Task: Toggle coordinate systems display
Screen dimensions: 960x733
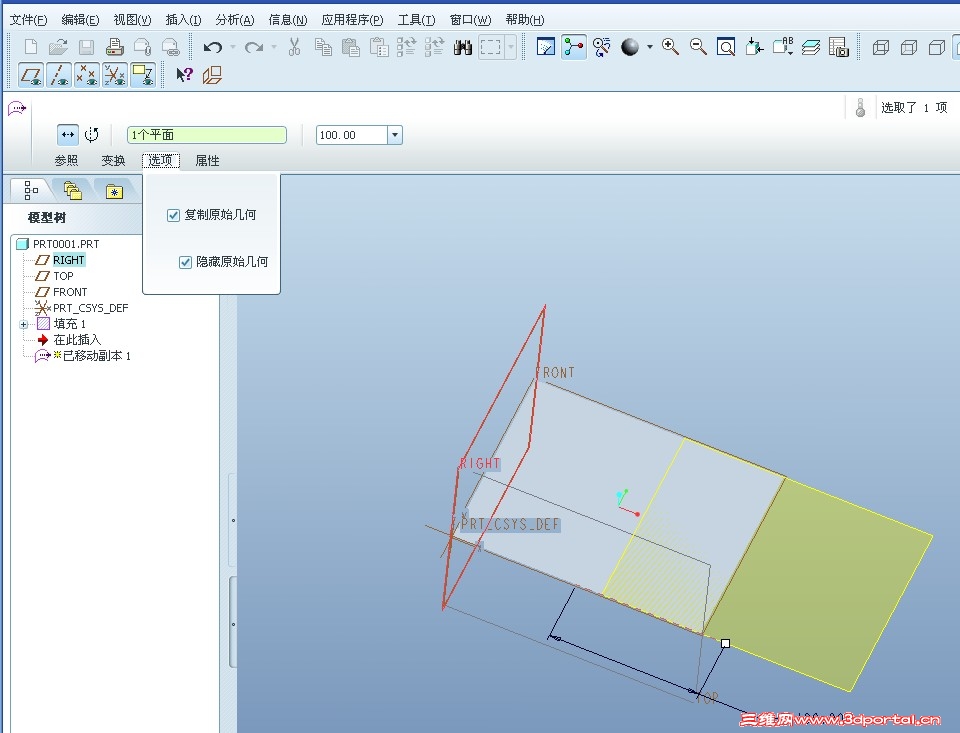Action: pyautogui.click(x=115, y=75)
